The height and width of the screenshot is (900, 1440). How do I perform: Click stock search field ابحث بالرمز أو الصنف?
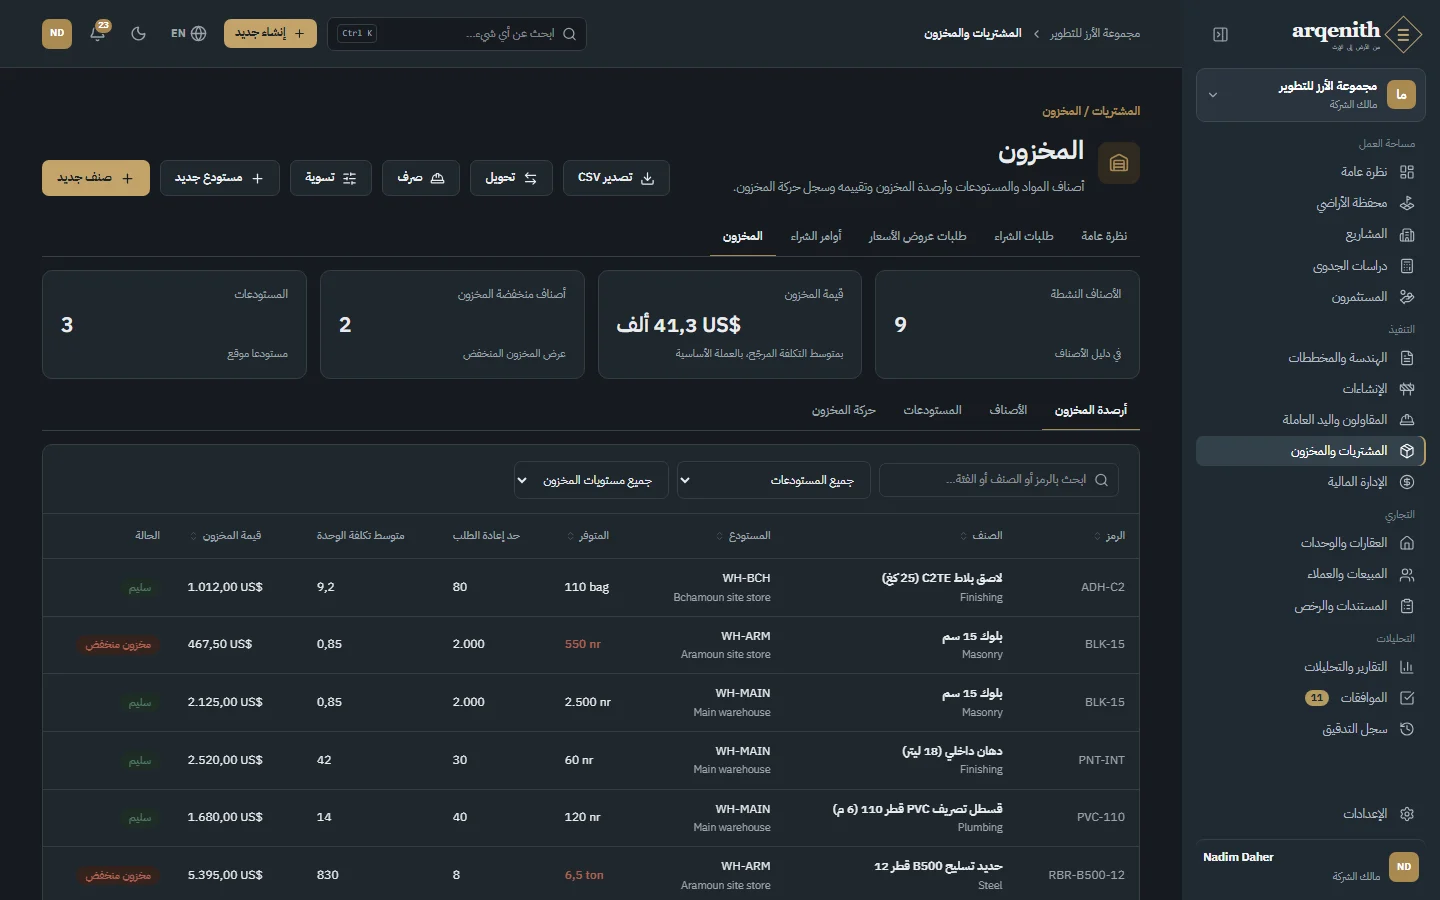pyautogui.click(x=998, y=480)
